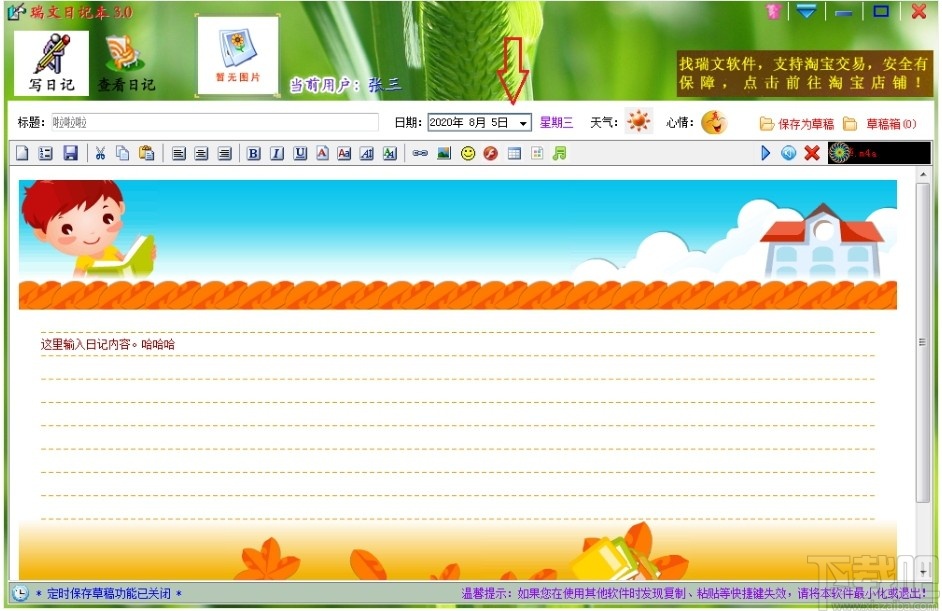This screenshot has width=942, height=611.
Task: Insert a picture into the diary
Action: coord(444,153)
